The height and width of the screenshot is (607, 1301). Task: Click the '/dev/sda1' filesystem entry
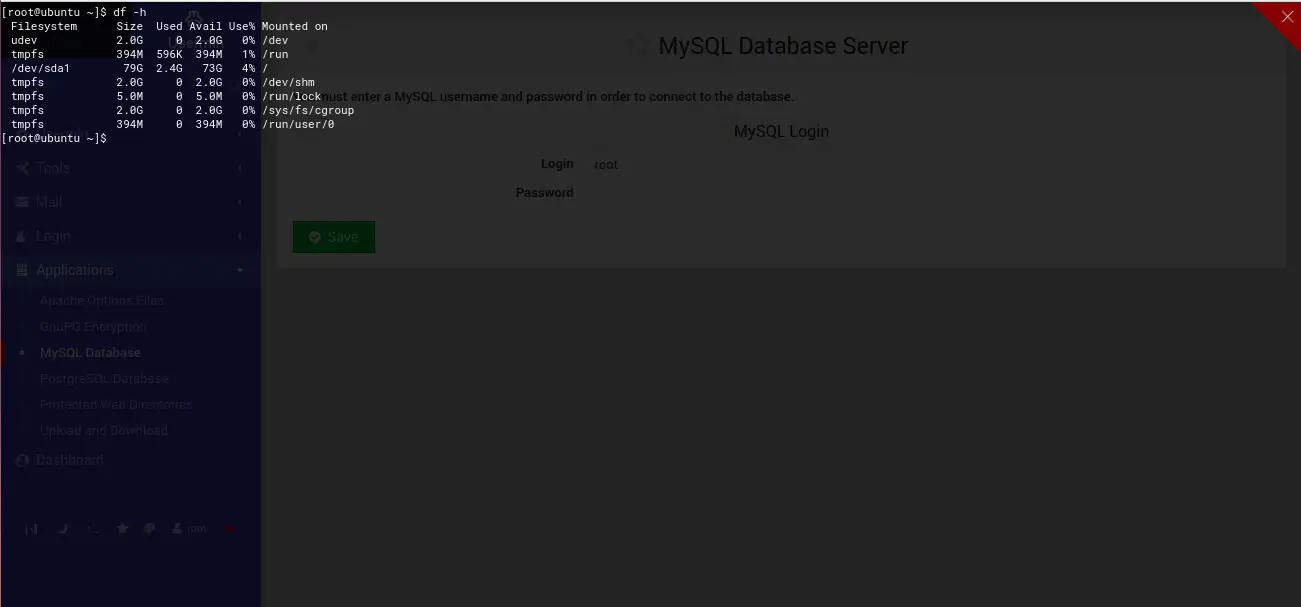[x=41, y=68]
